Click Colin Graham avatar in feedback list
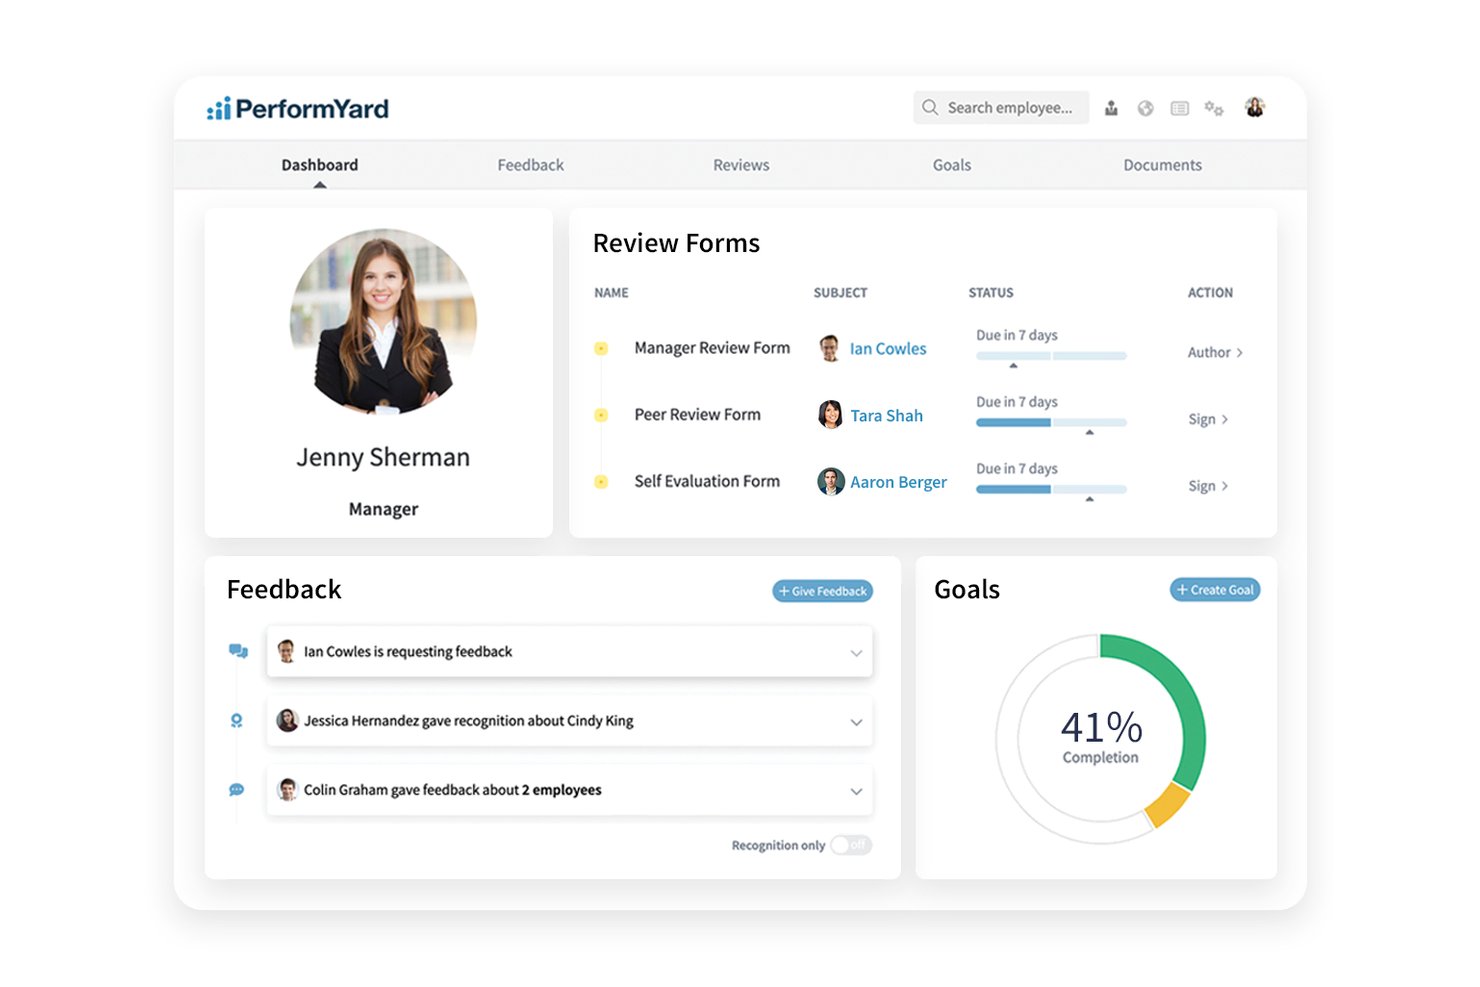The image size is (1480, 987). [287, 790]
